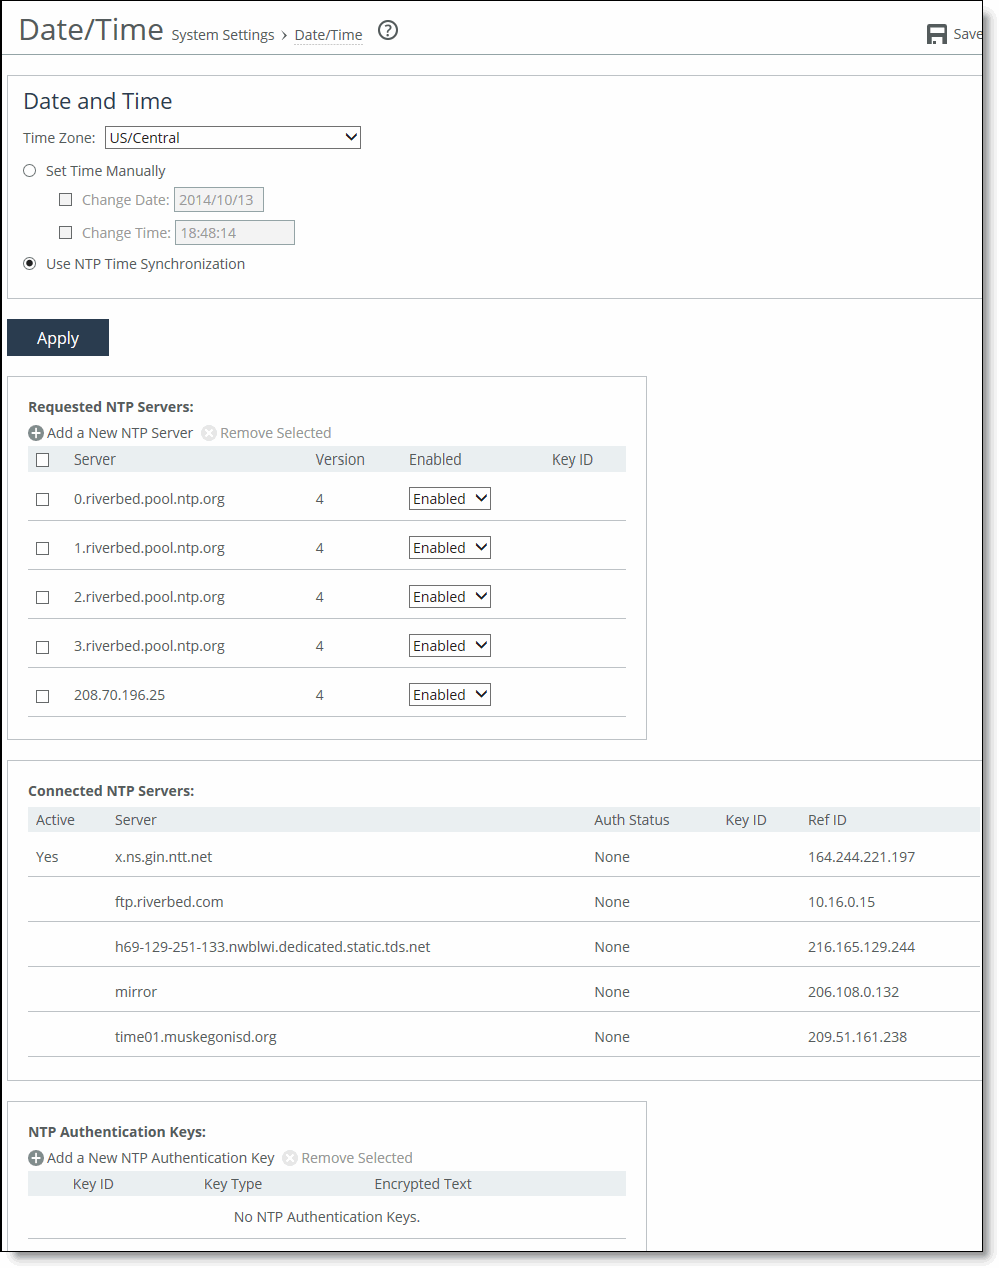Image resolution: width=999 pixels, height=1268 pixels.
Task: Click the Remove Selected icon for authentication keys
Action: coord(289,1157)
